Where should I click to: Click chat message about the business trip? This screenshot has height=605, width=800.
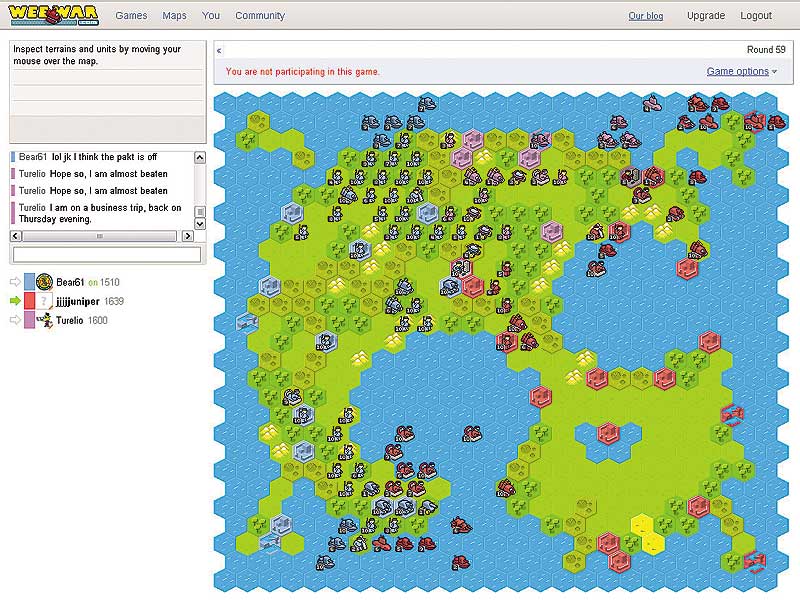(100, 213)
